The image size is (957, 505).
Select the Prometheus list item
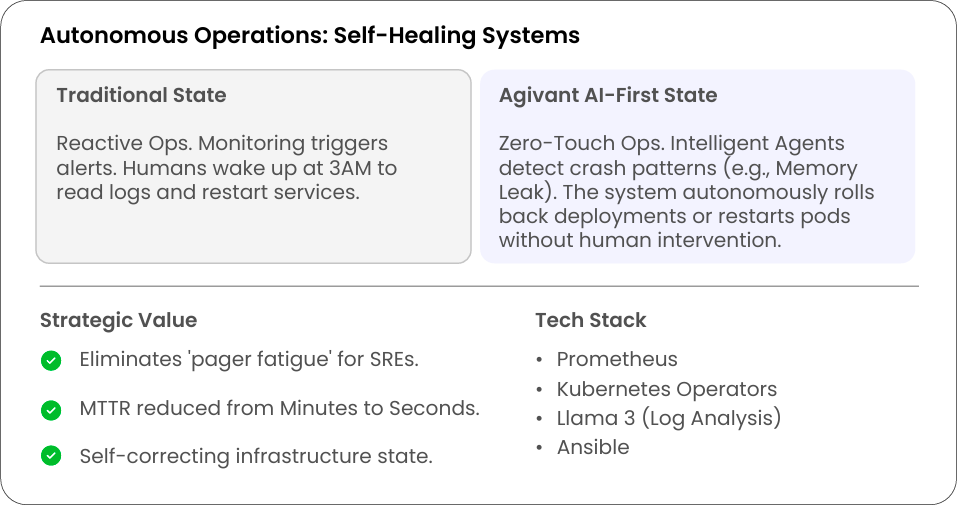617,359
